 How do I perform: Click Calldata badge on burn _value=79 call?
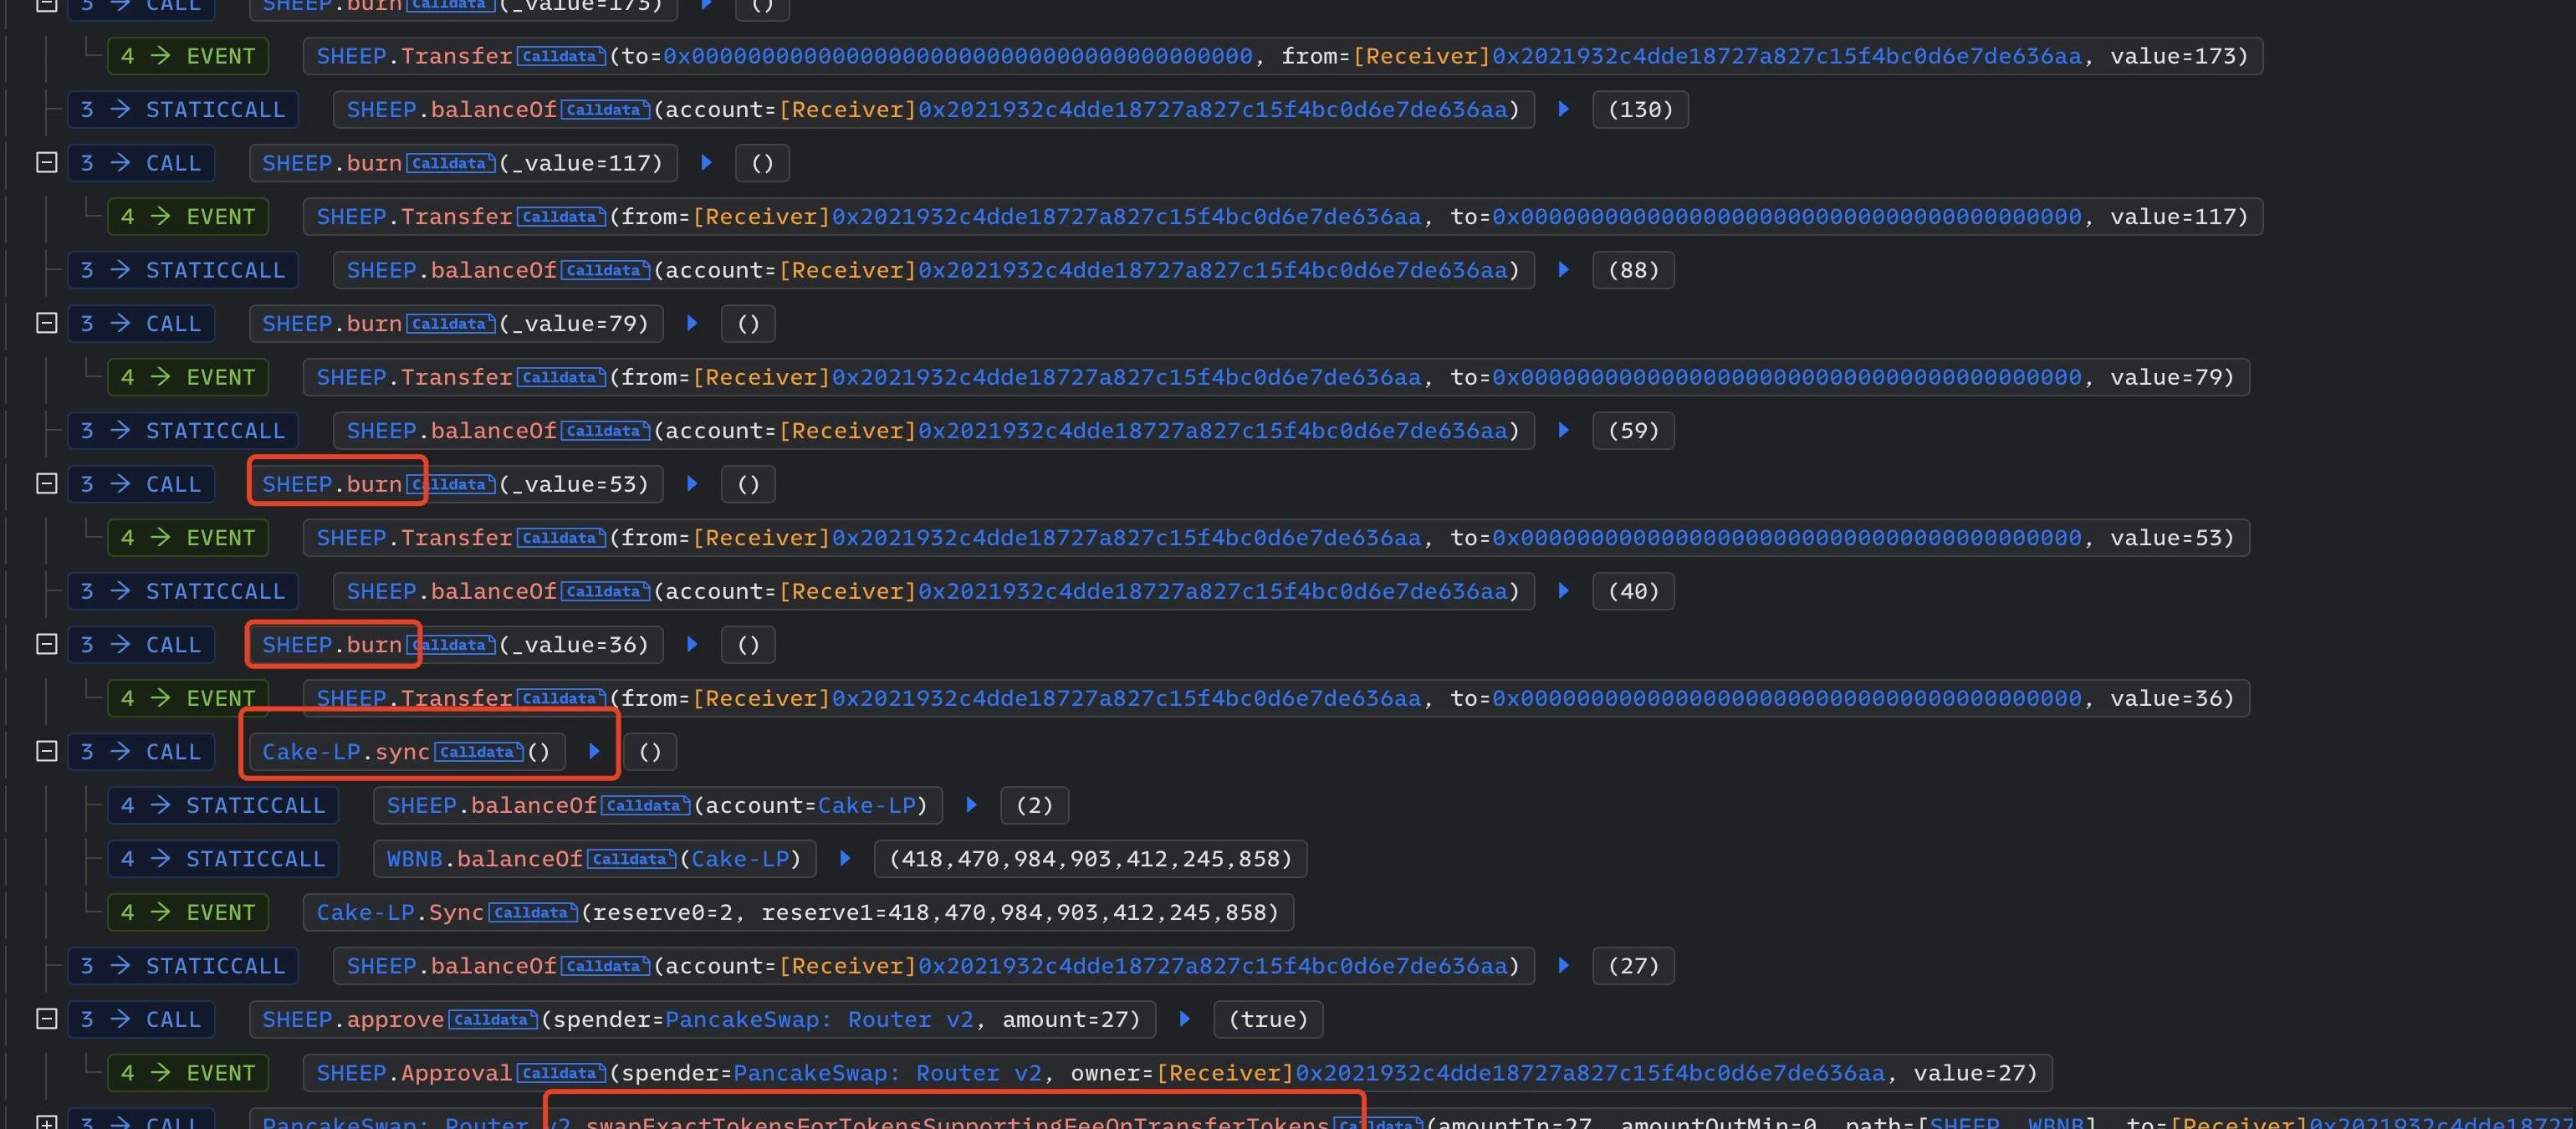(450, 324)
